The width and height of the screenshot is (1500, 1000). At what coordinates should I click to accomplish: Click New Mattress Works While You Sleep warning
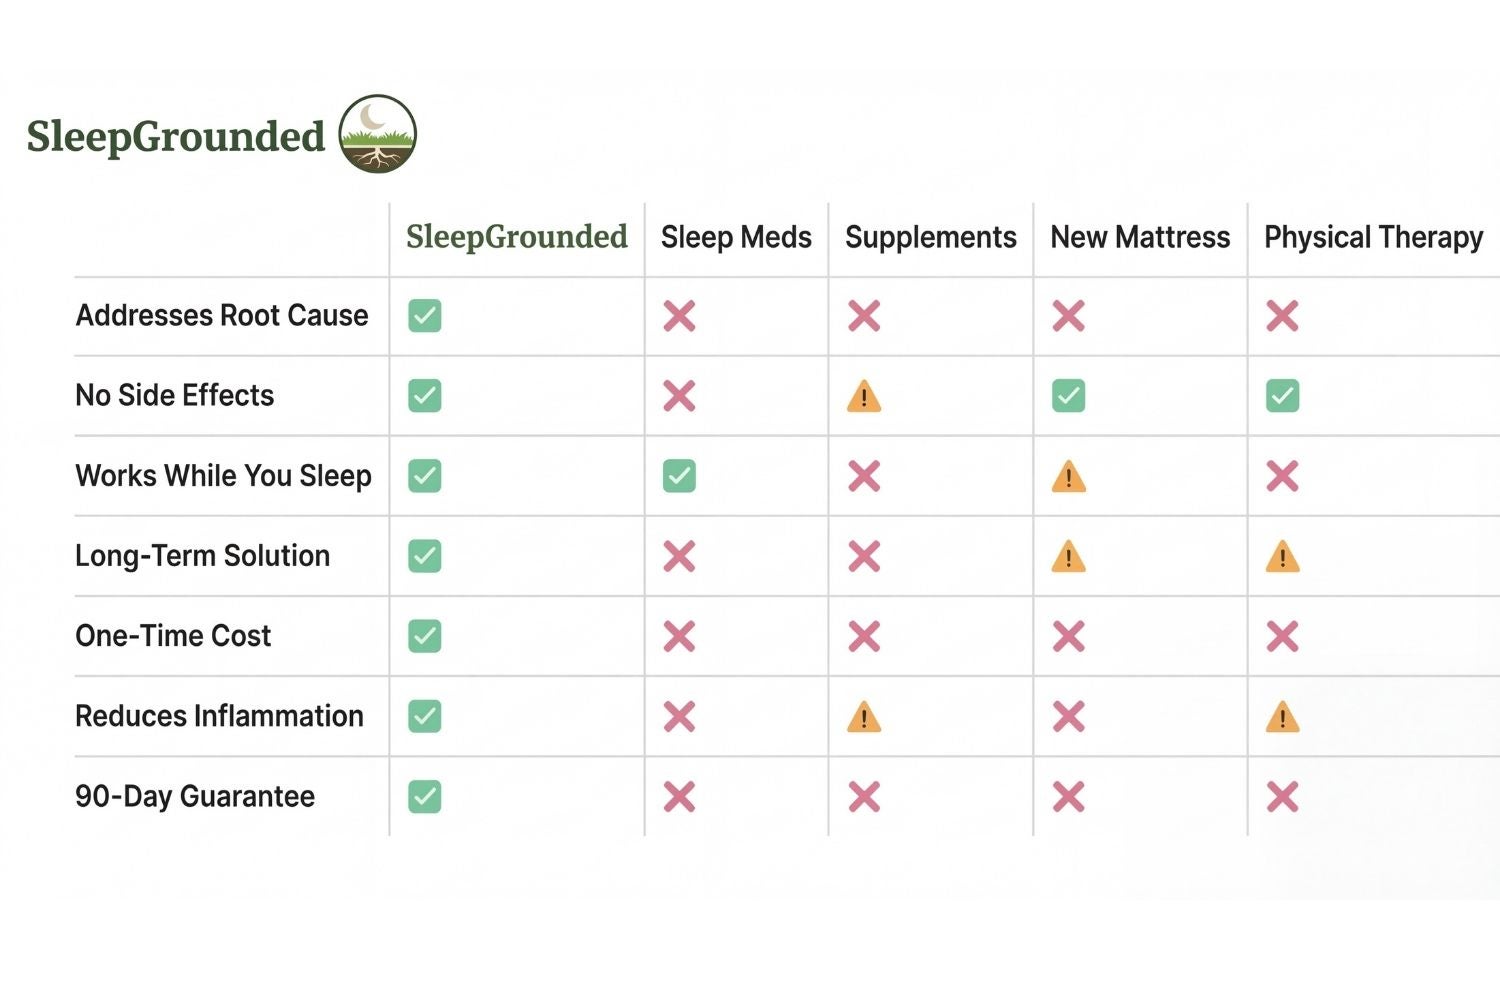(x=1068, y=477)
